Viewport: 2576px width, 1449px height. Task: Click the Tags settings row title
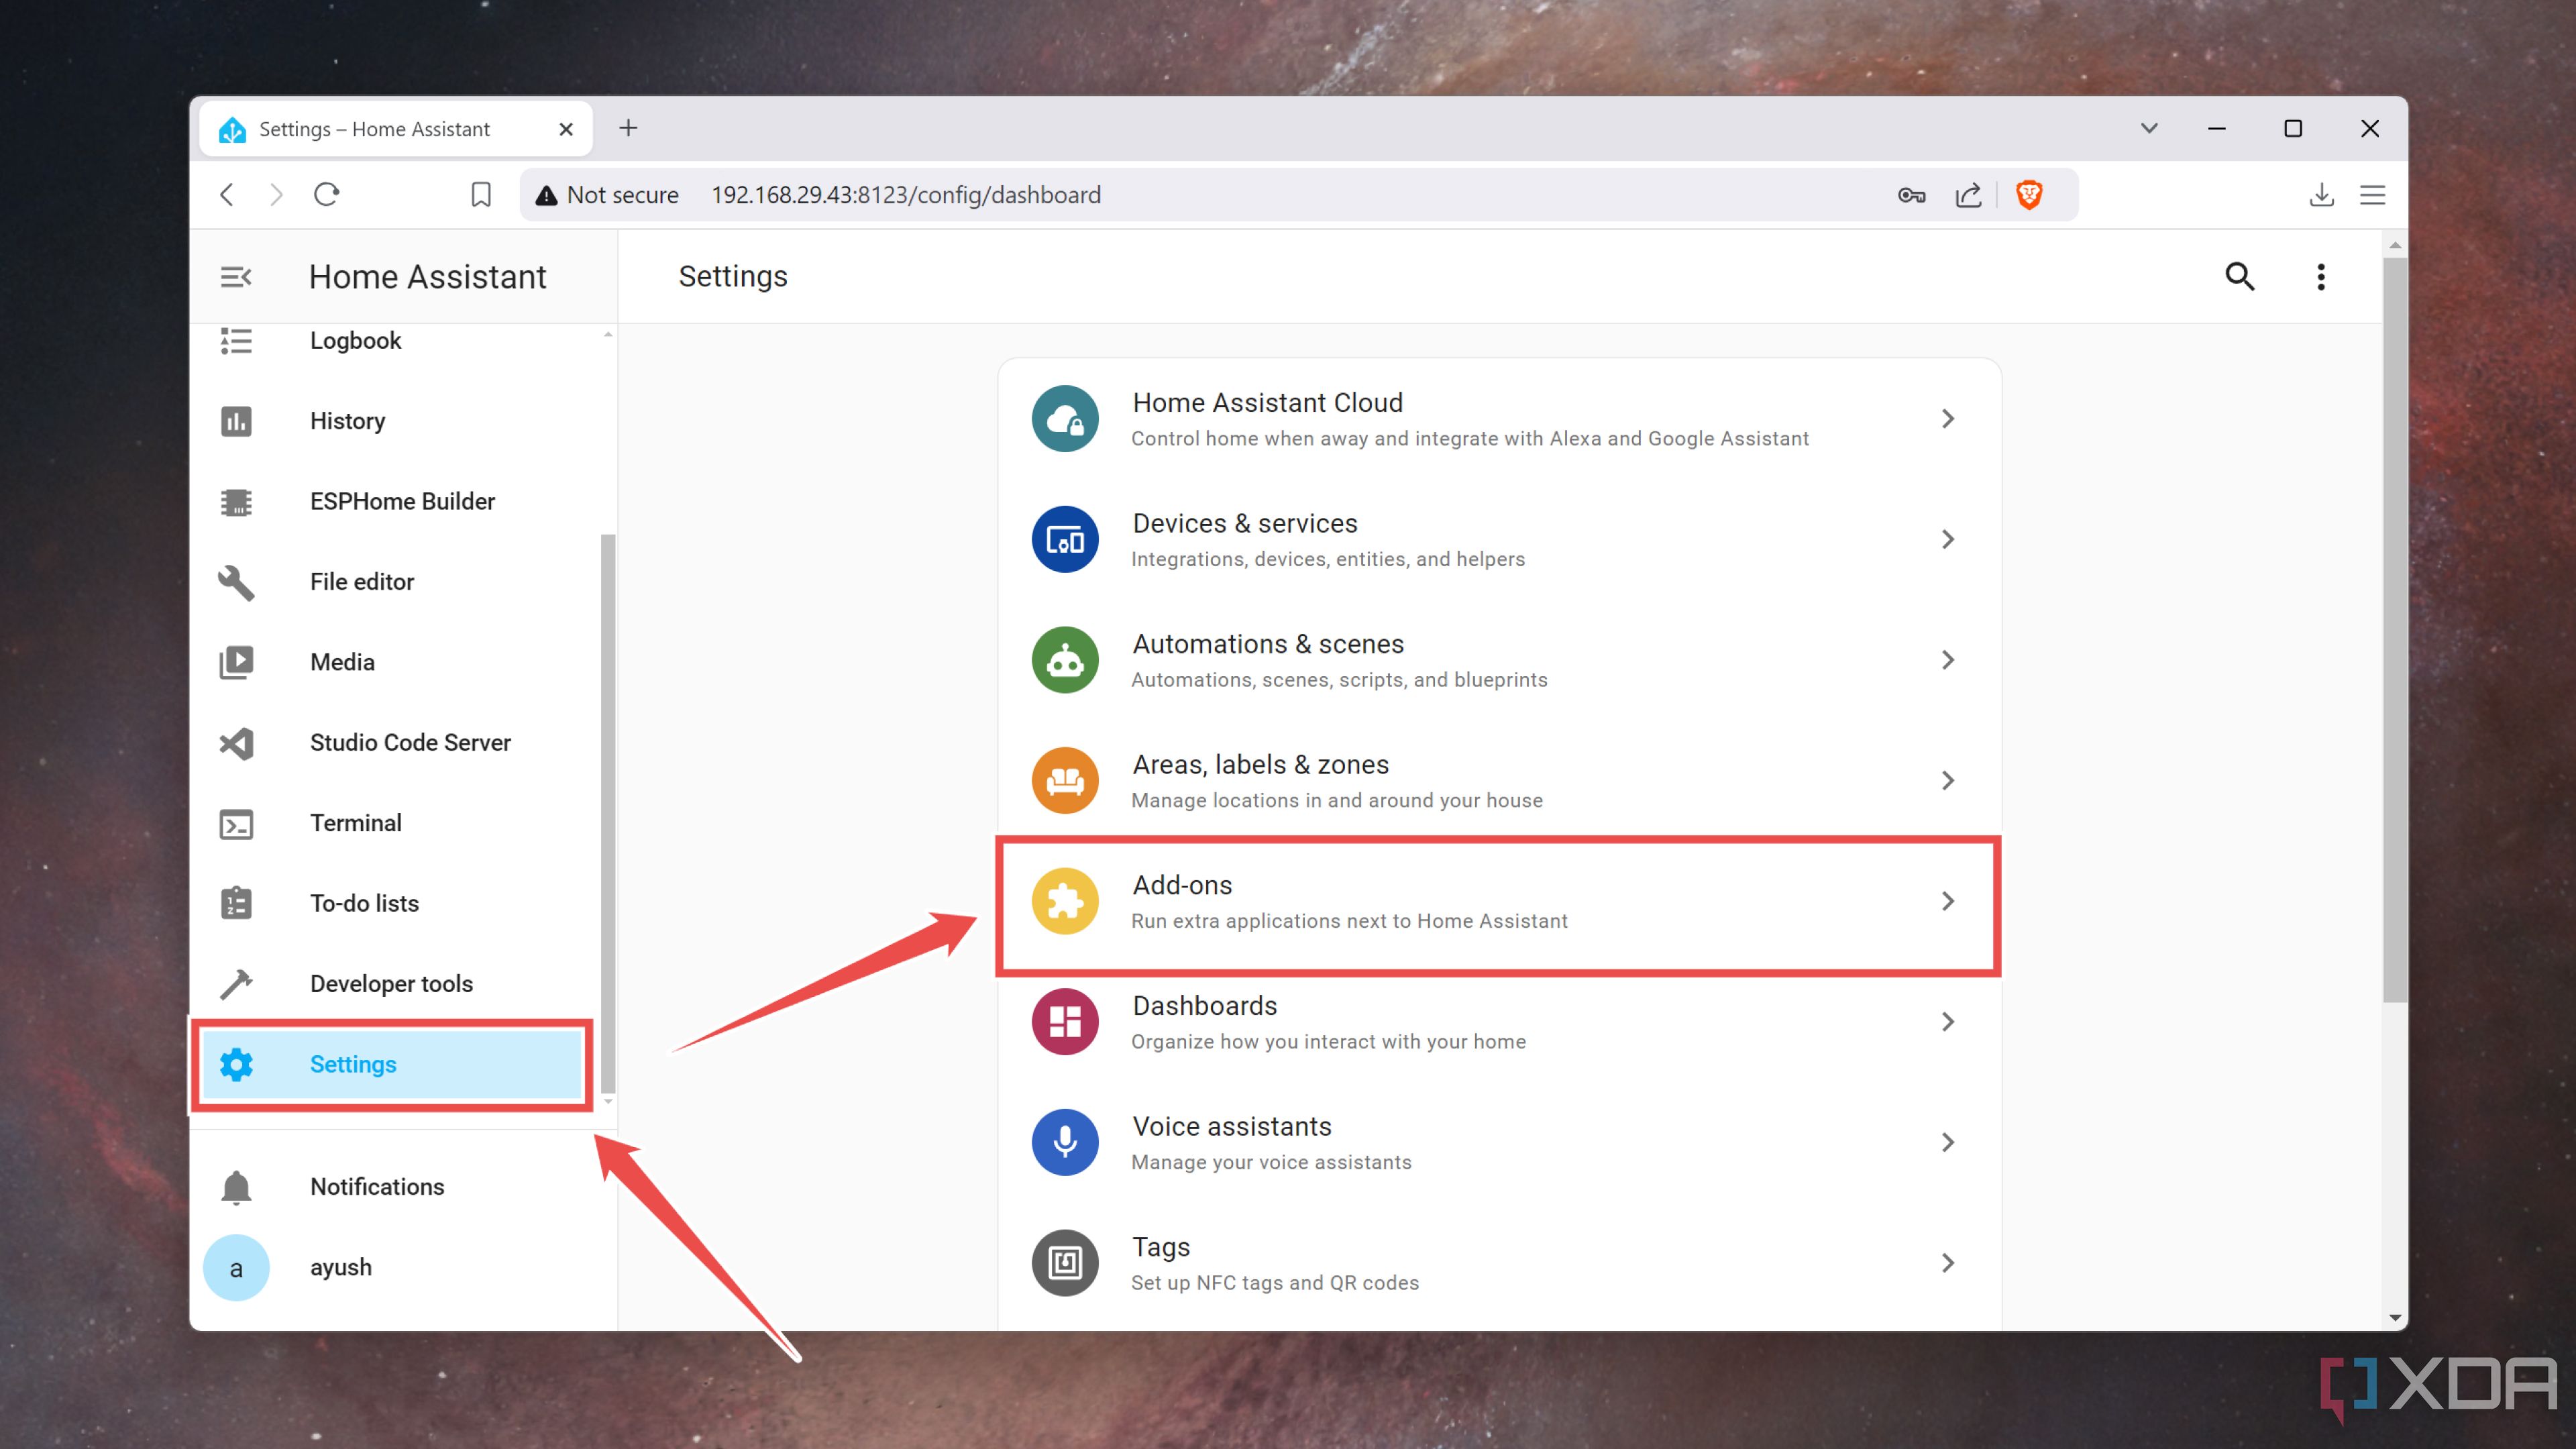[1161, 1247]
